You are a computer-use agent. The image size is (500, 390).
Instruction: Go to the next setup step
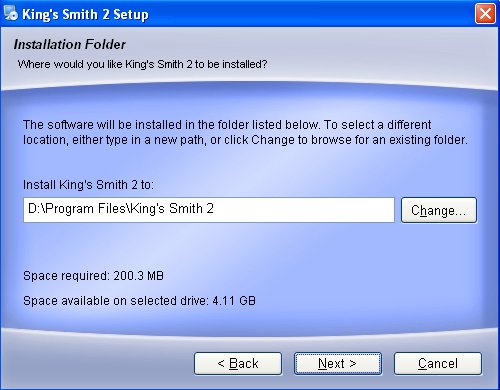[x=338, y=363]
